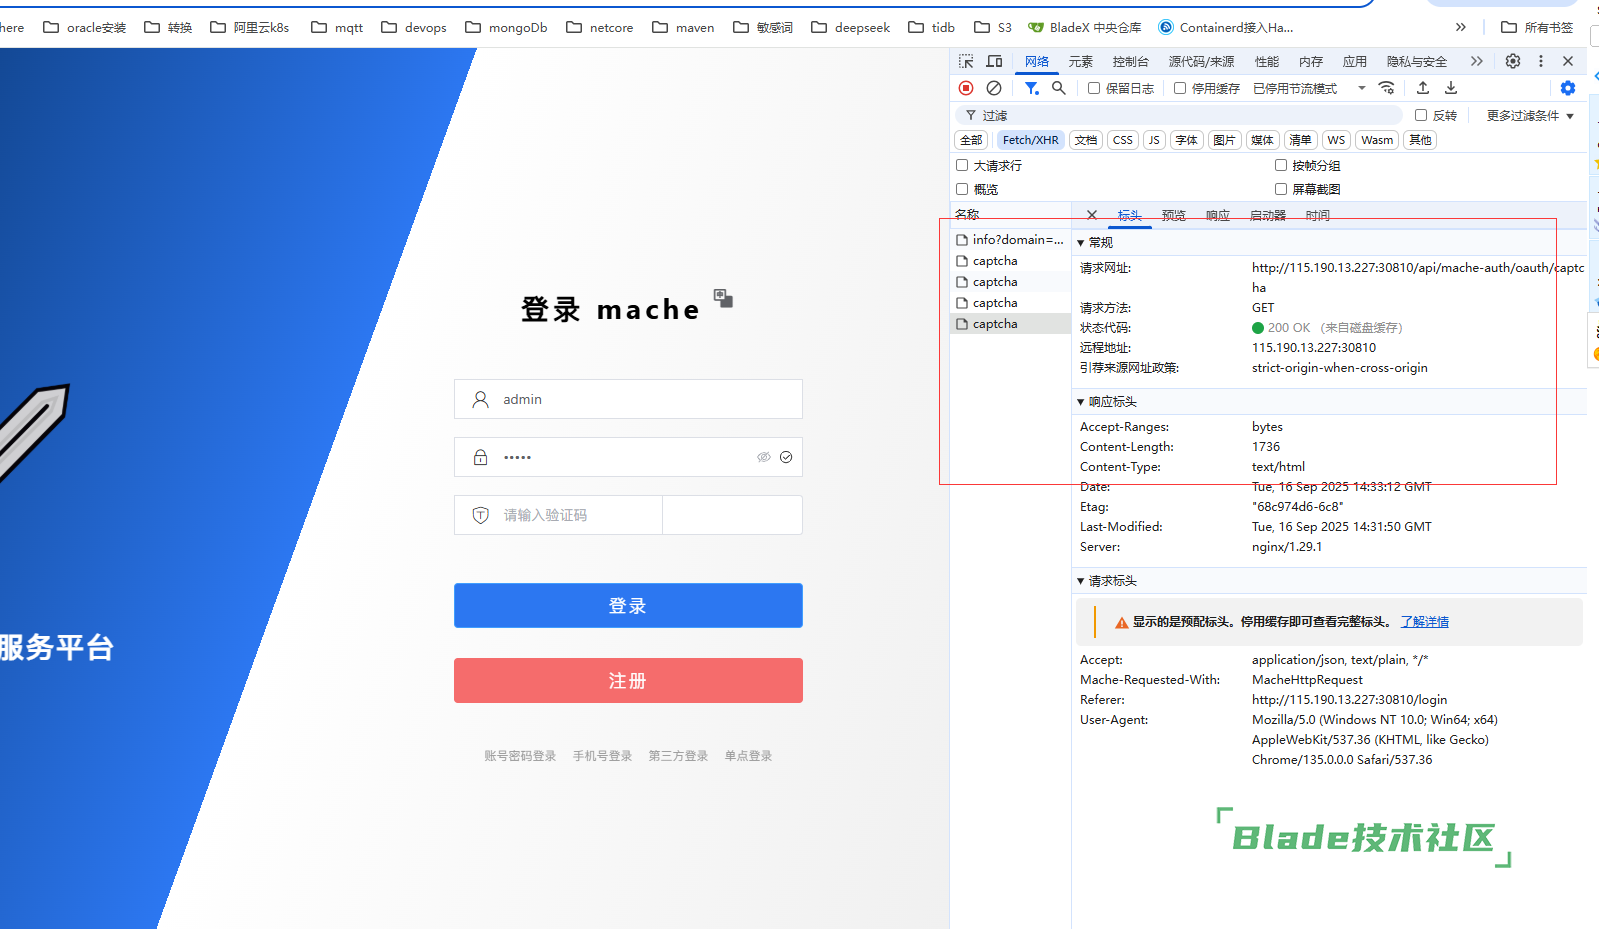The image size is (1599, 929).
Task: Export HAR file download icon
Action: [x=1451, y=88]
